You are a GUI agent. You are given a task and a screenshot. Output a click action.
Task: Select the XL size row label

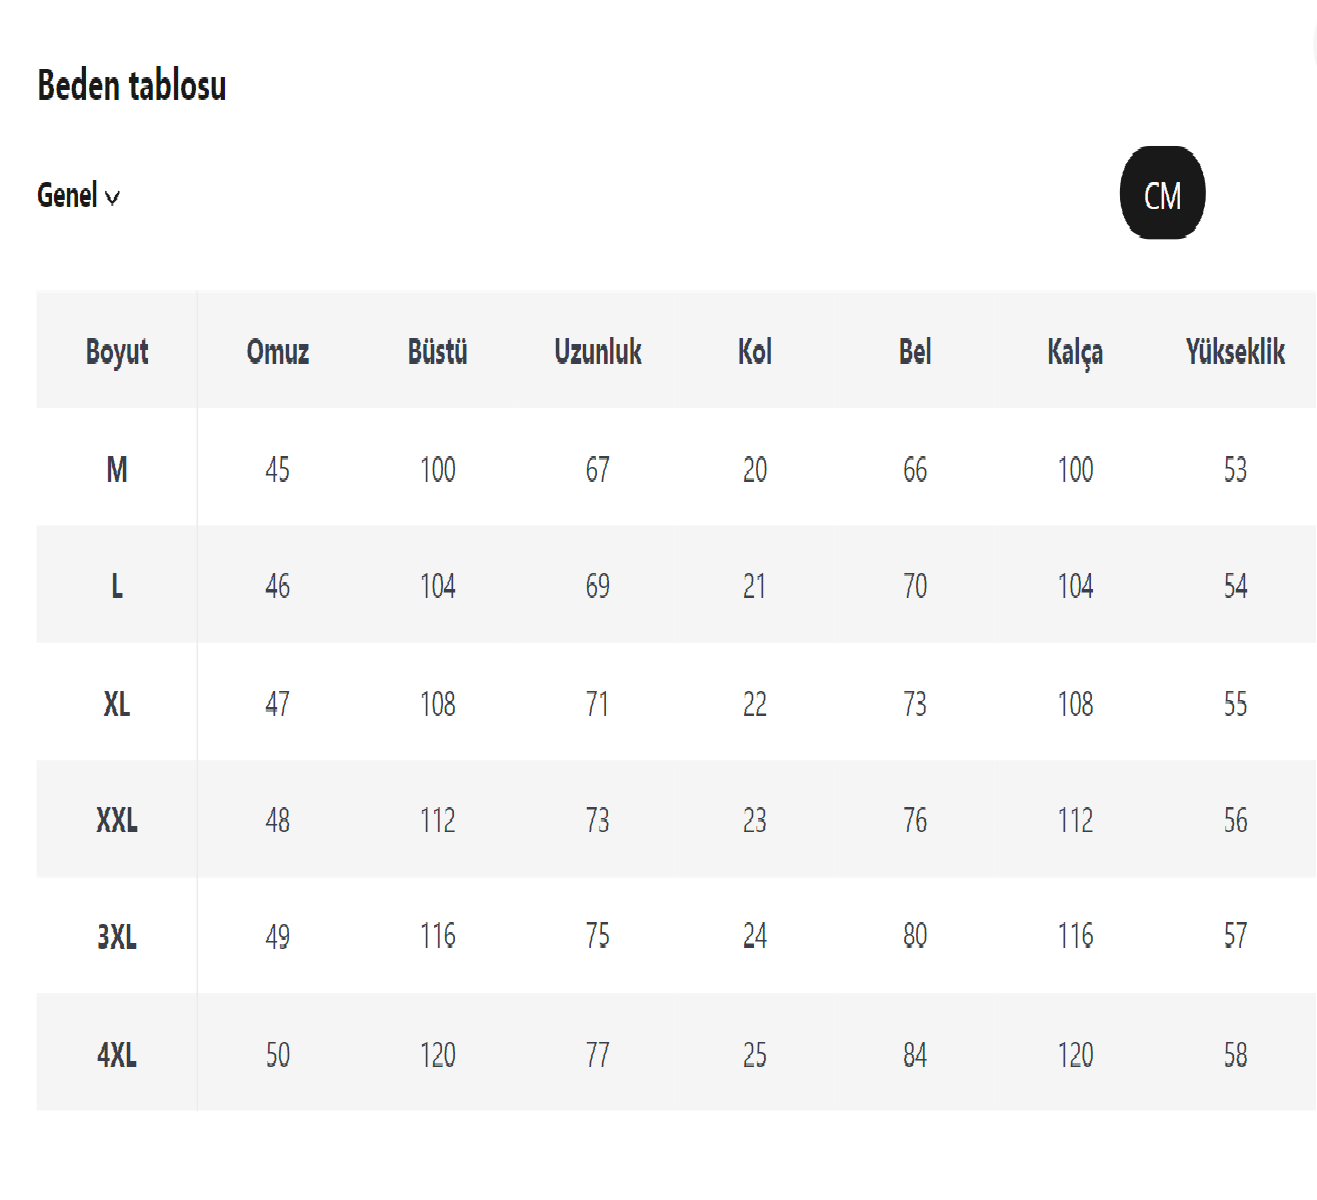[x=117, y=704]
